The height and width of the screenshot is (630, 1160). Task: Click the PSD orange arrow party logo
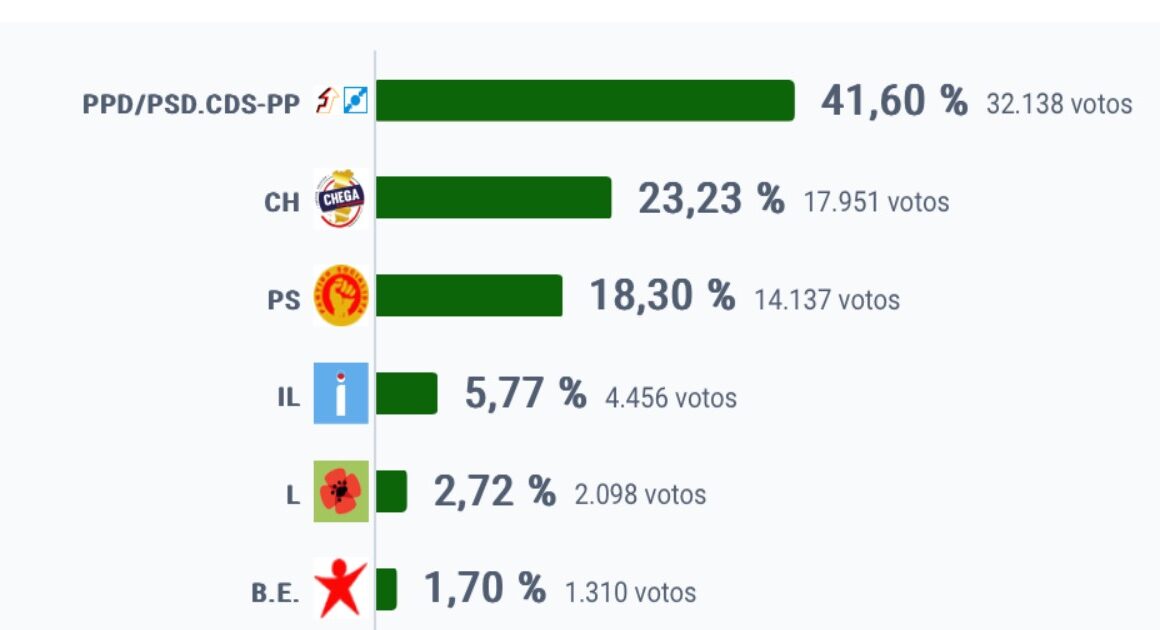[327, 100]
